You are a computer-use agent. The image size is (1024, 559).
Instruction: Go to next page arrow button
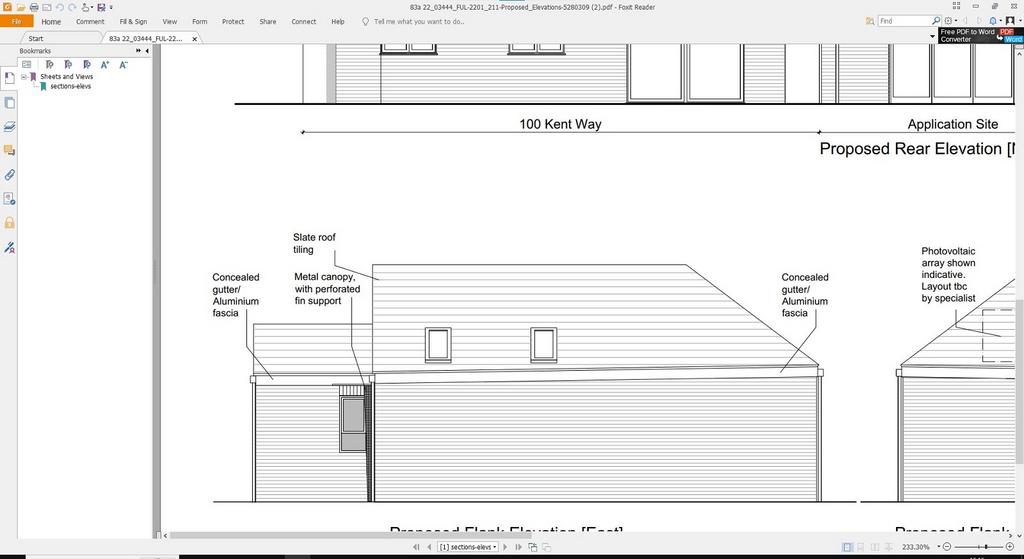click(x=505, y=547)
